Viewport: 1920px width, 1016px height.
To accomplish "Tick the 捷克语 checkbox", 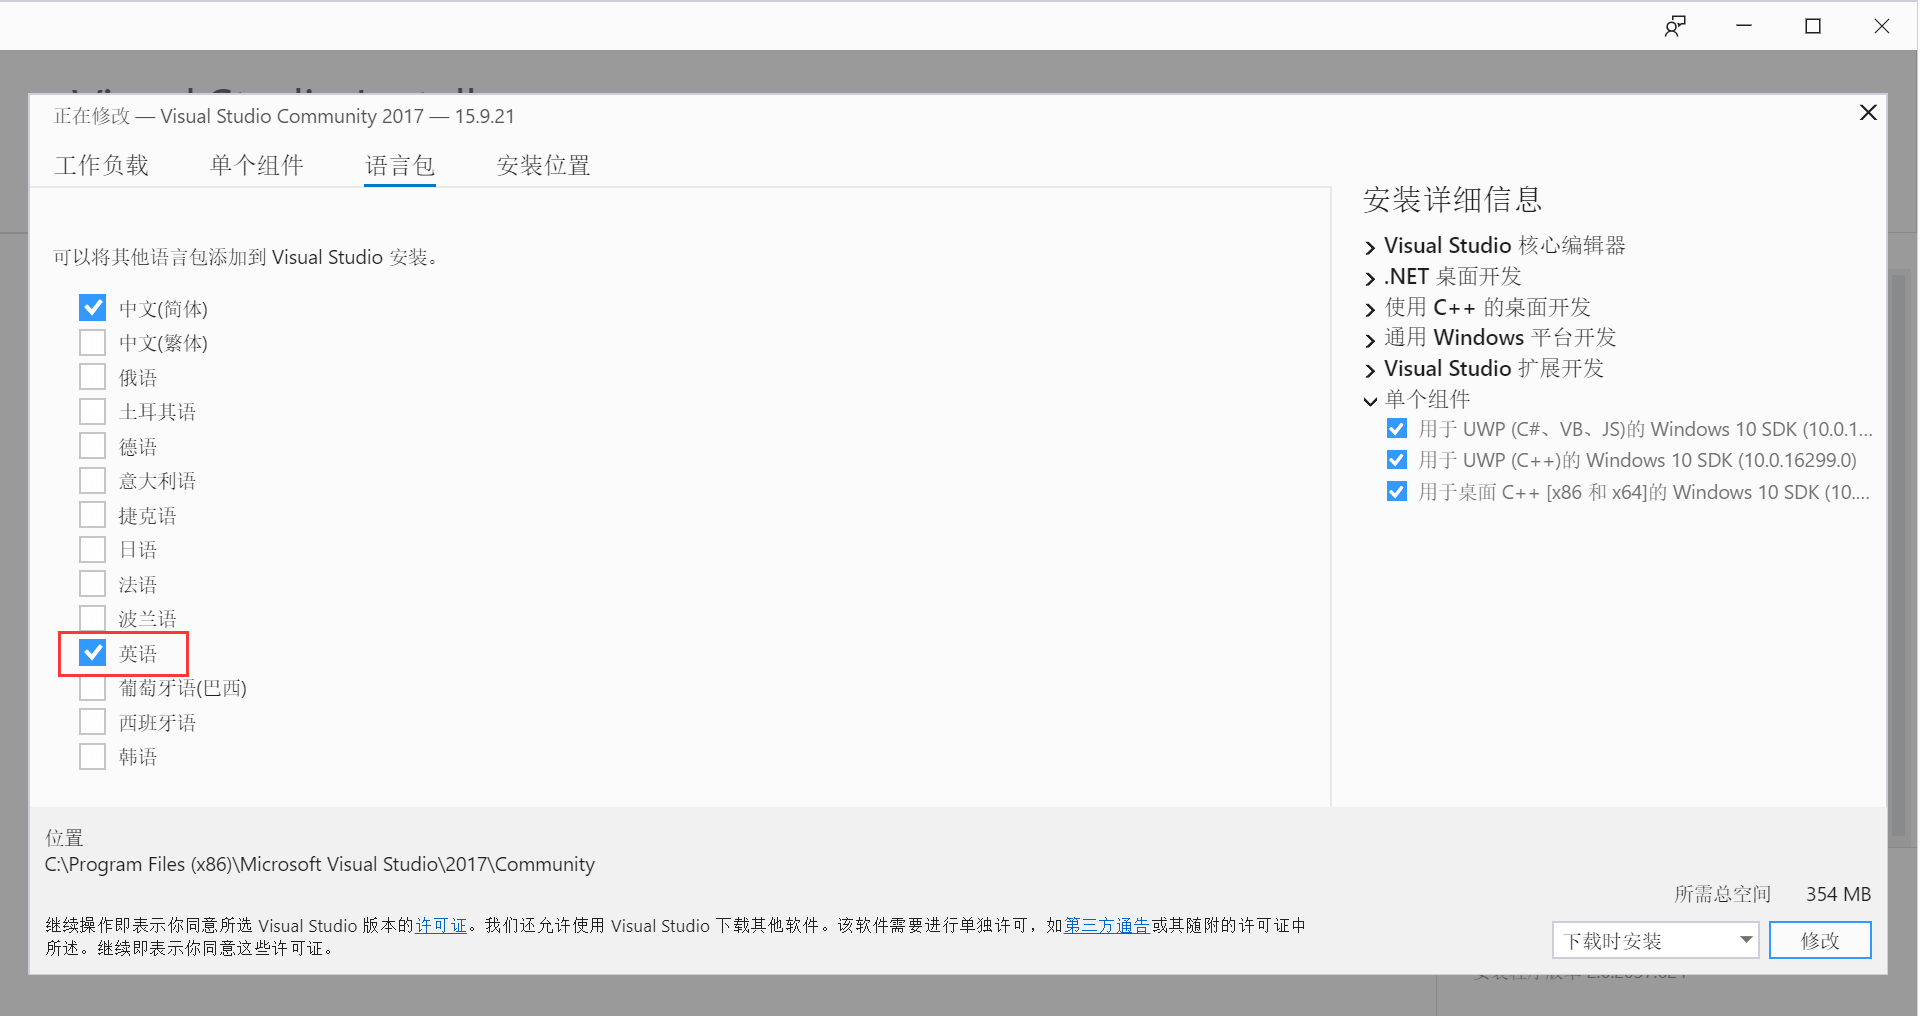I will tap(92, 515).
